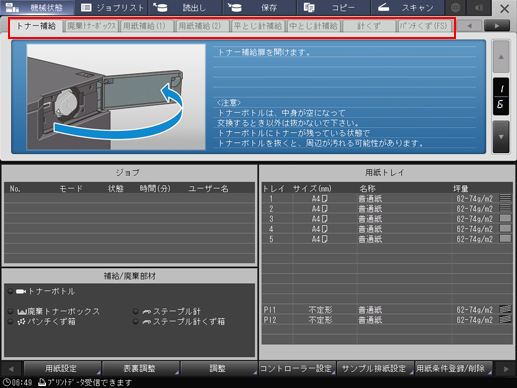517x388 pixels.
Task: Select tray 4 row in paper tray list
Action: click(x=387, y=229)
